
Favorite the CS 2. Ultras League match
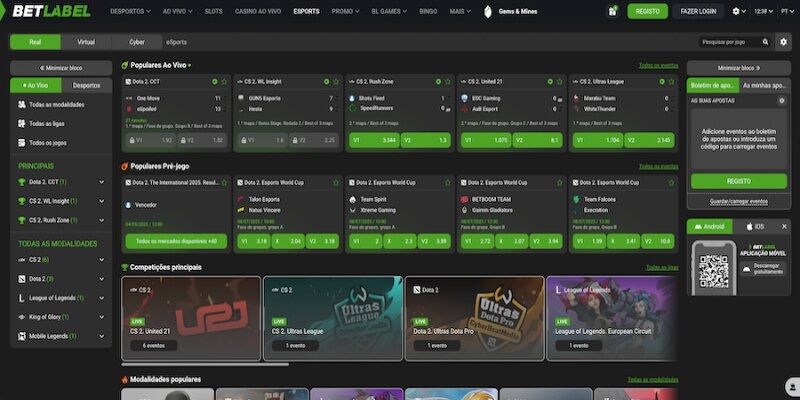click(671, 82)
